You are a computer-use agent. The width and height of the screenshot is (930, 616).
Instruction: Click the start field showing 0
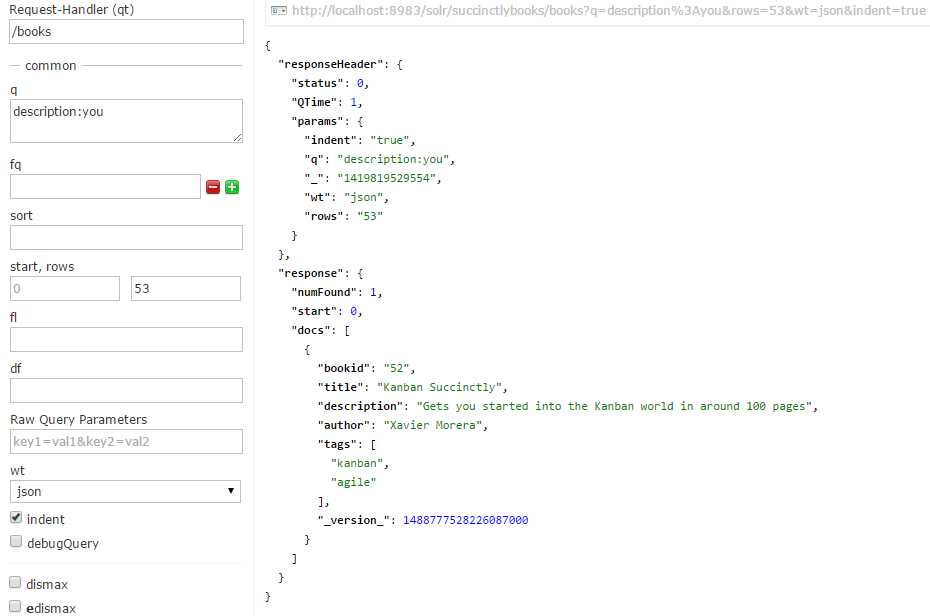click(64, 288)
